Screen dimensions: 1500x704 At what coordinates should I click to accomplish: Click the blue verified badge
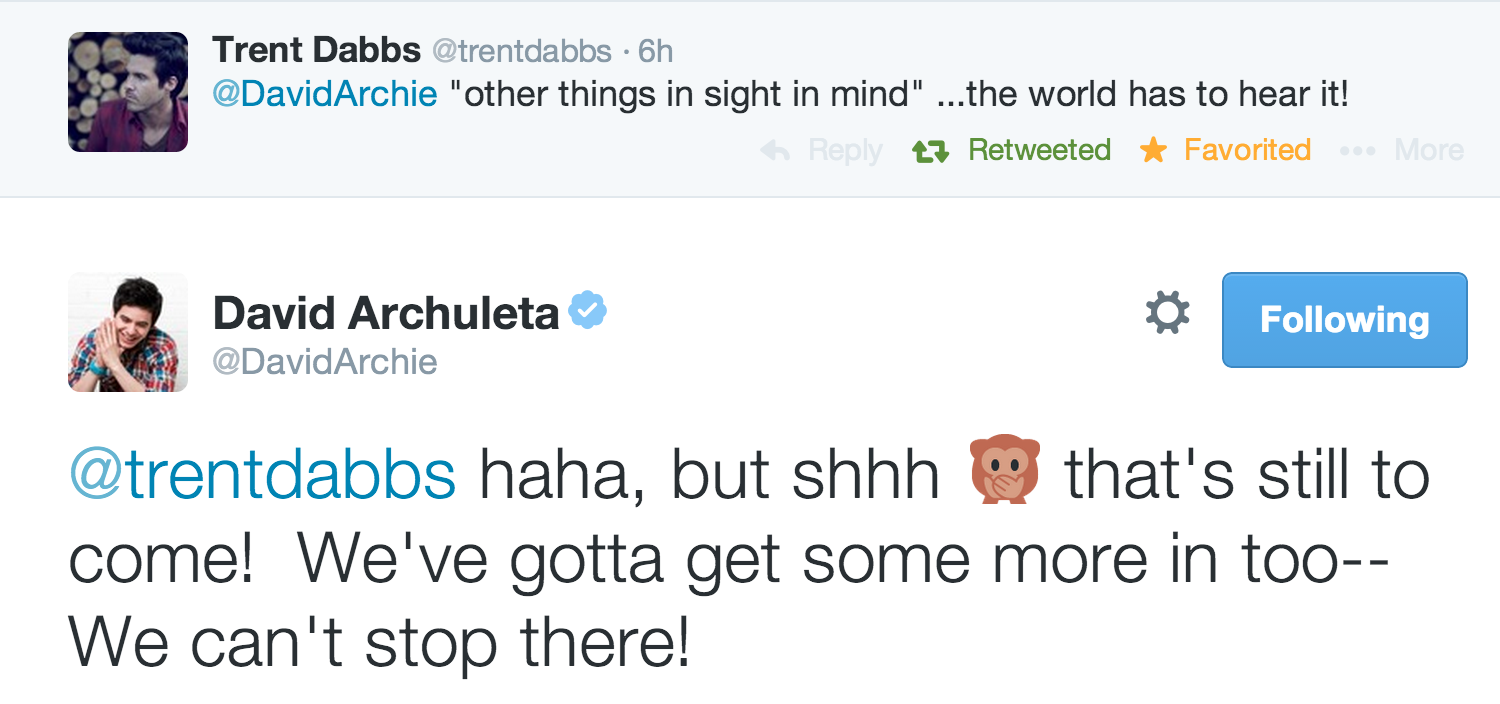588,311
